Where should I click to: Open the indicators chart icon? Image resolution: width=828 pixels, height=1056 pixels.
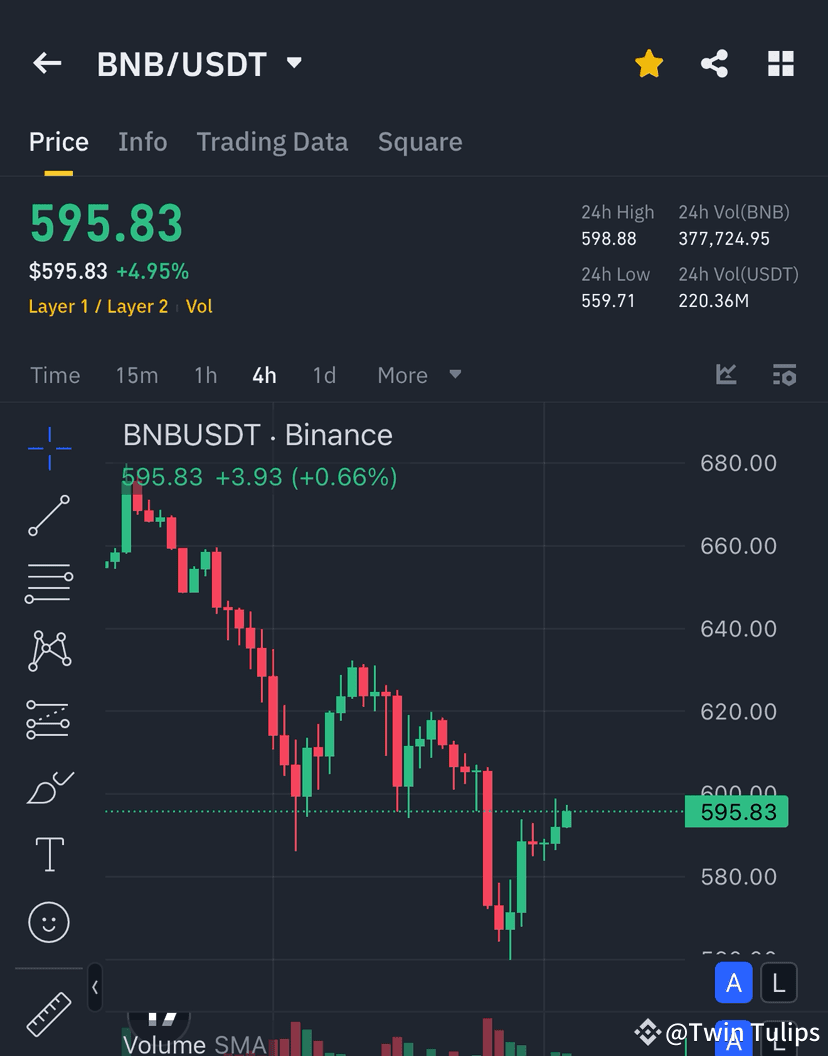pyautogui.click(x=726, y=375)
